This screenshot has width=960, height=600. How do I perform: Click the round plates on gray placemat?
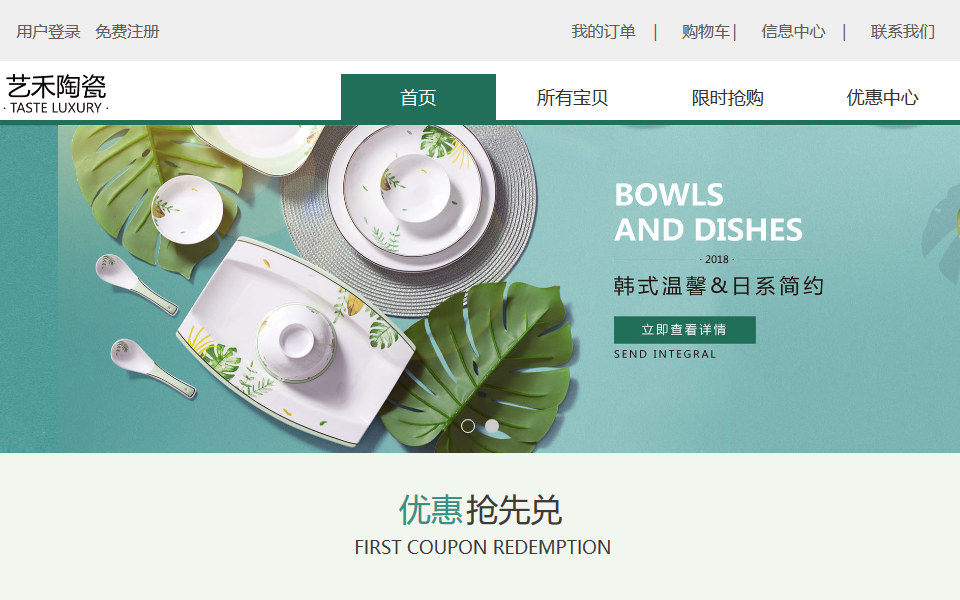tap(411, 196)
